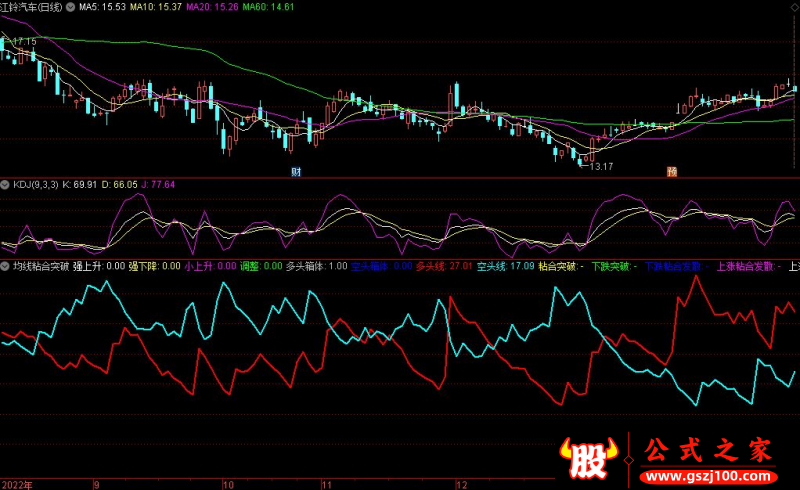Select the KDJ(9,3,3) indicator name

[x=36, y=185]
